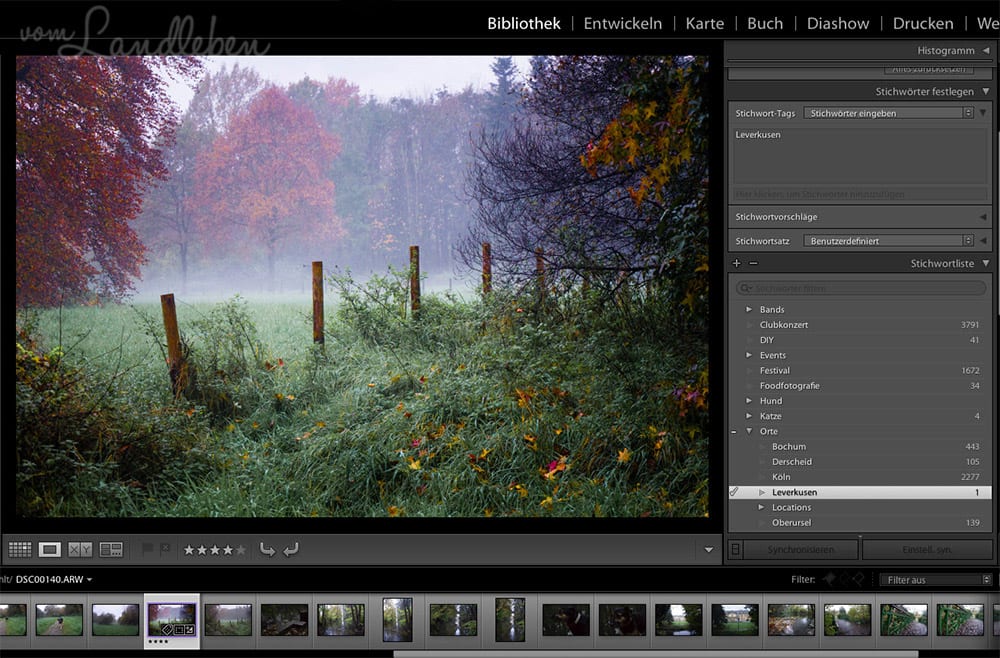Flag the photo as rejected

(x=165, y=548)
